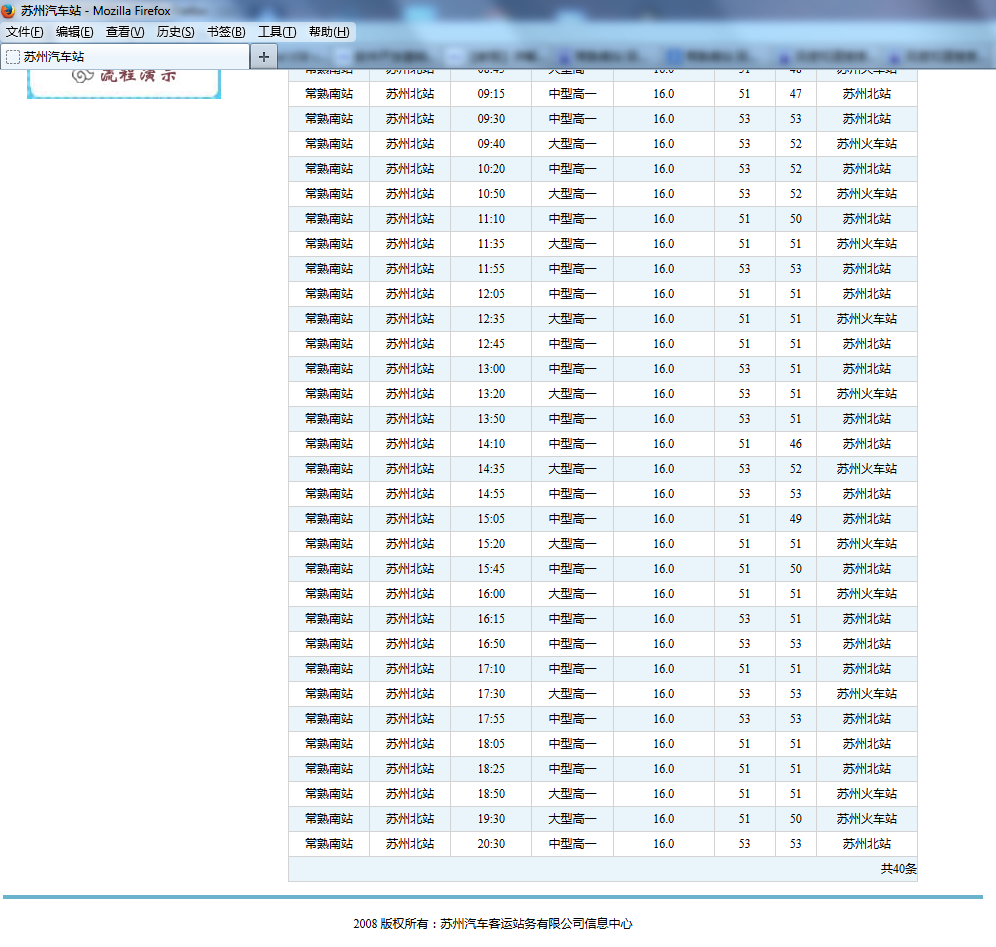The width and height of the screenshot is (996, 947).
Task: Click departure time 18:25
Action: pos(491,769)
